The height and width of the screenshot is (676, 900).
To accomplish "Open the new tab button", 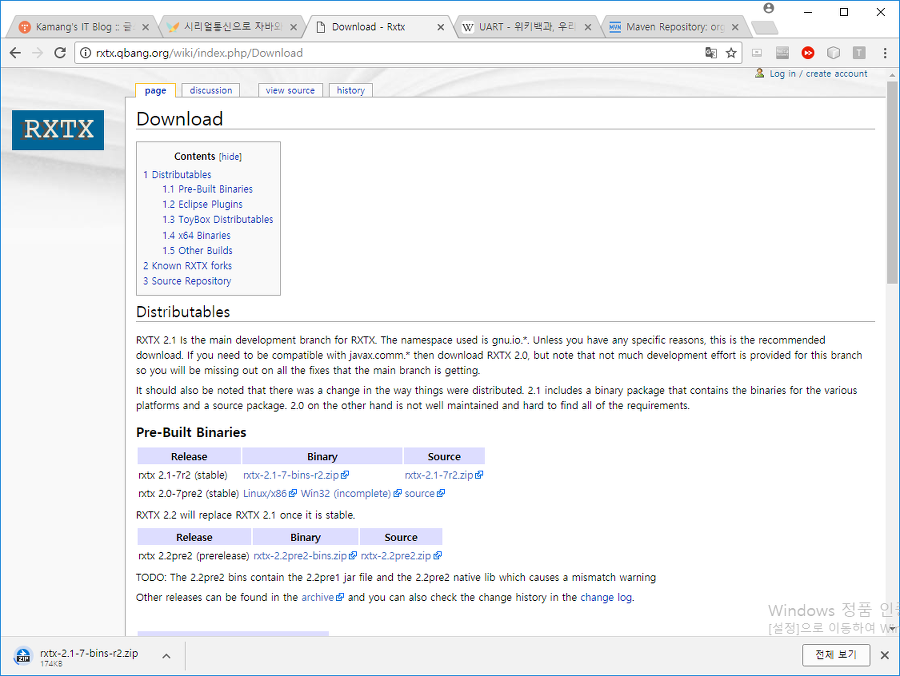I will (764, 27).
